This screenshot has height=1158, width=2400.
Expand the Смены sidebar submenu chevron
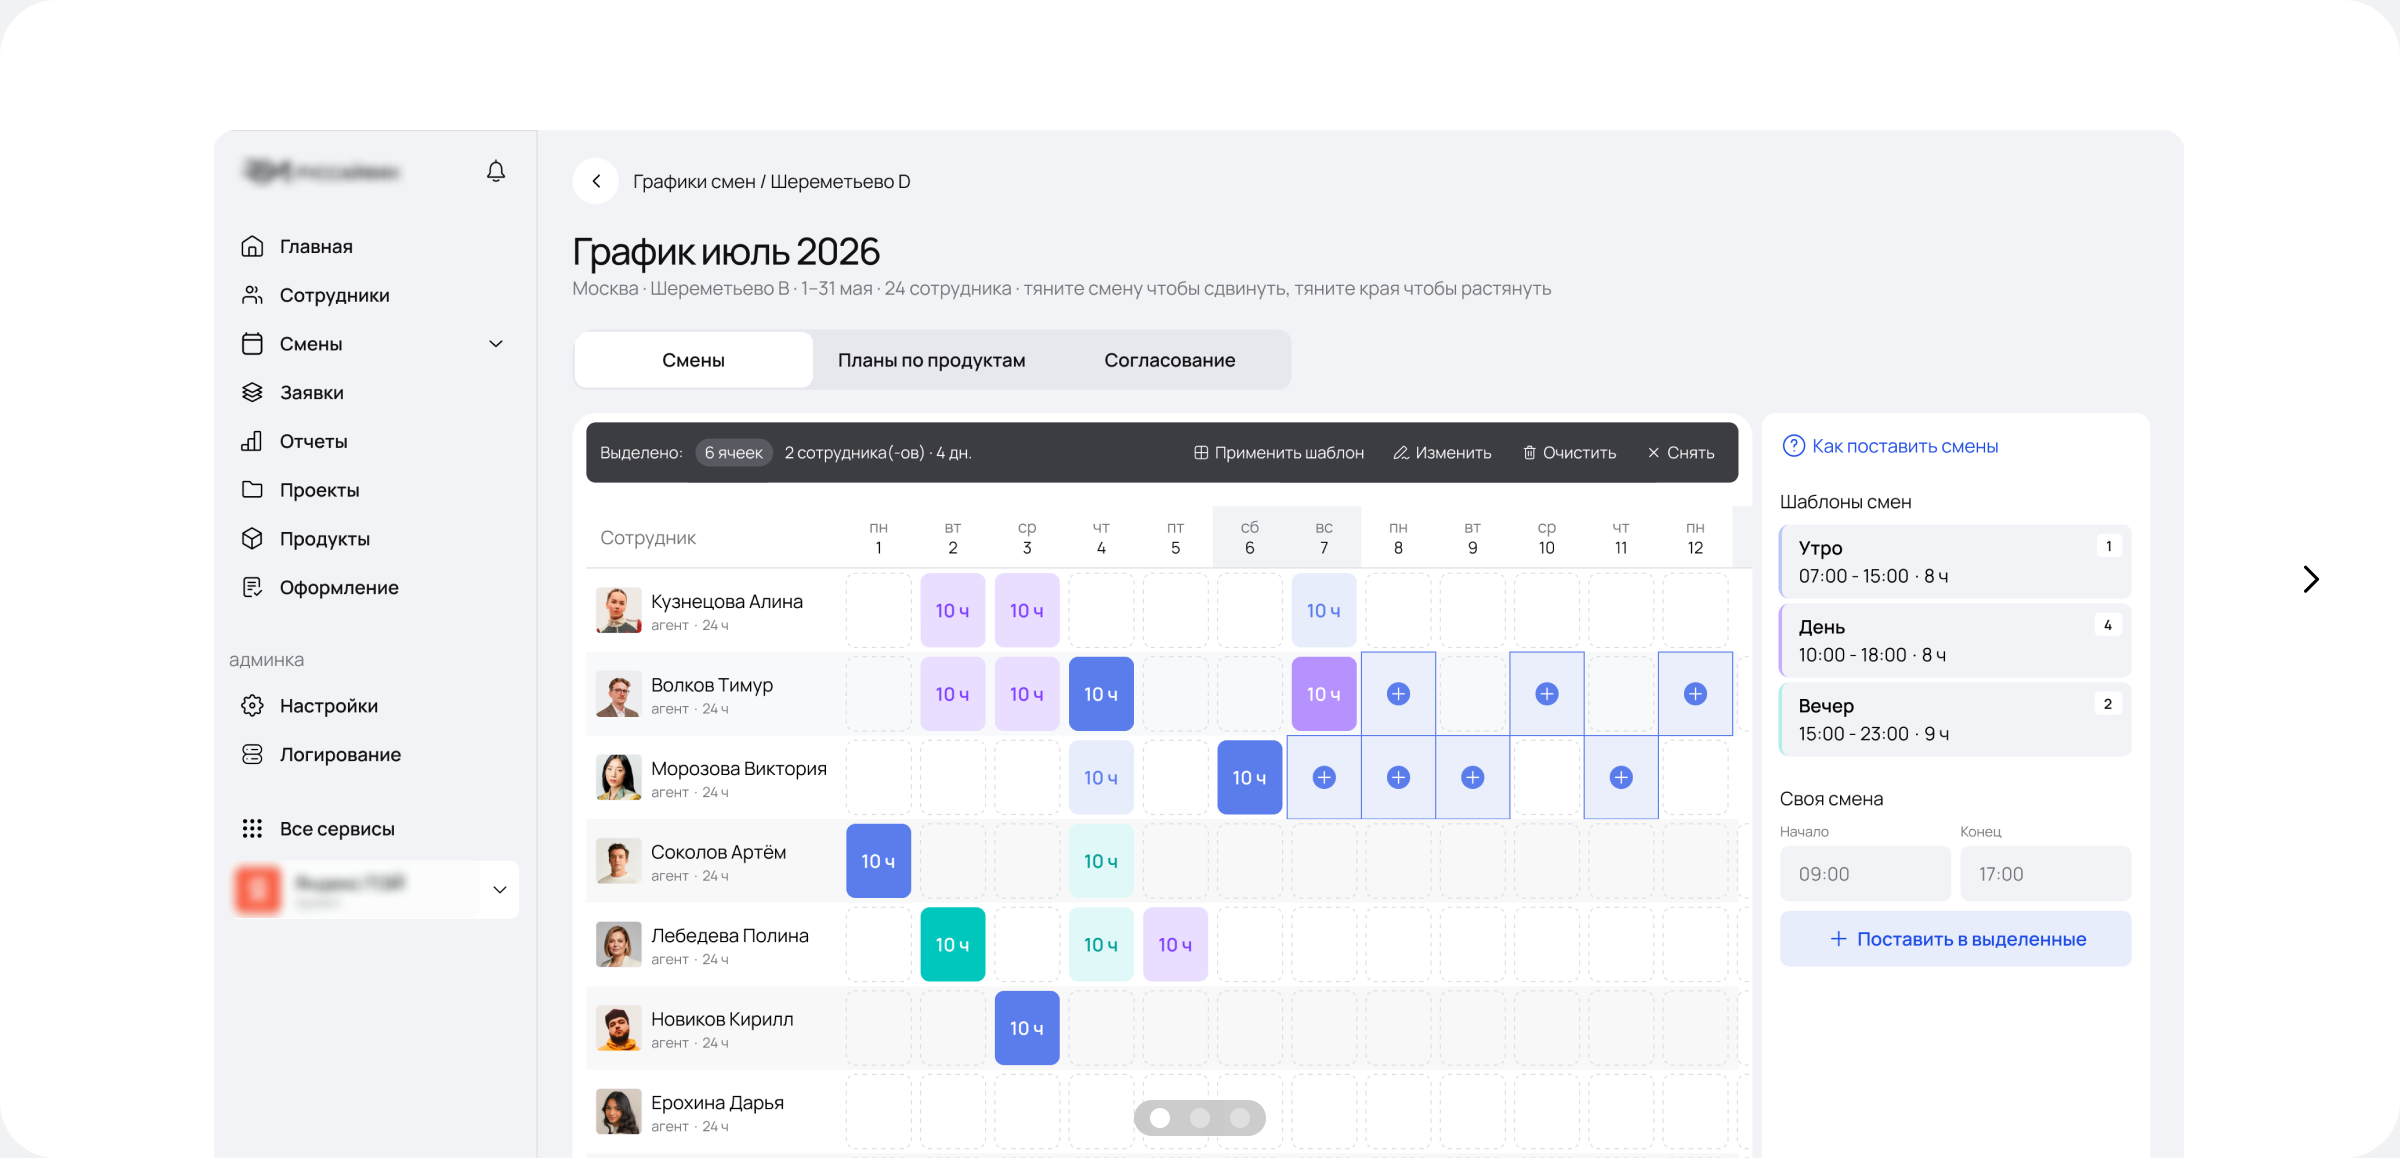[x=496, y=344]
